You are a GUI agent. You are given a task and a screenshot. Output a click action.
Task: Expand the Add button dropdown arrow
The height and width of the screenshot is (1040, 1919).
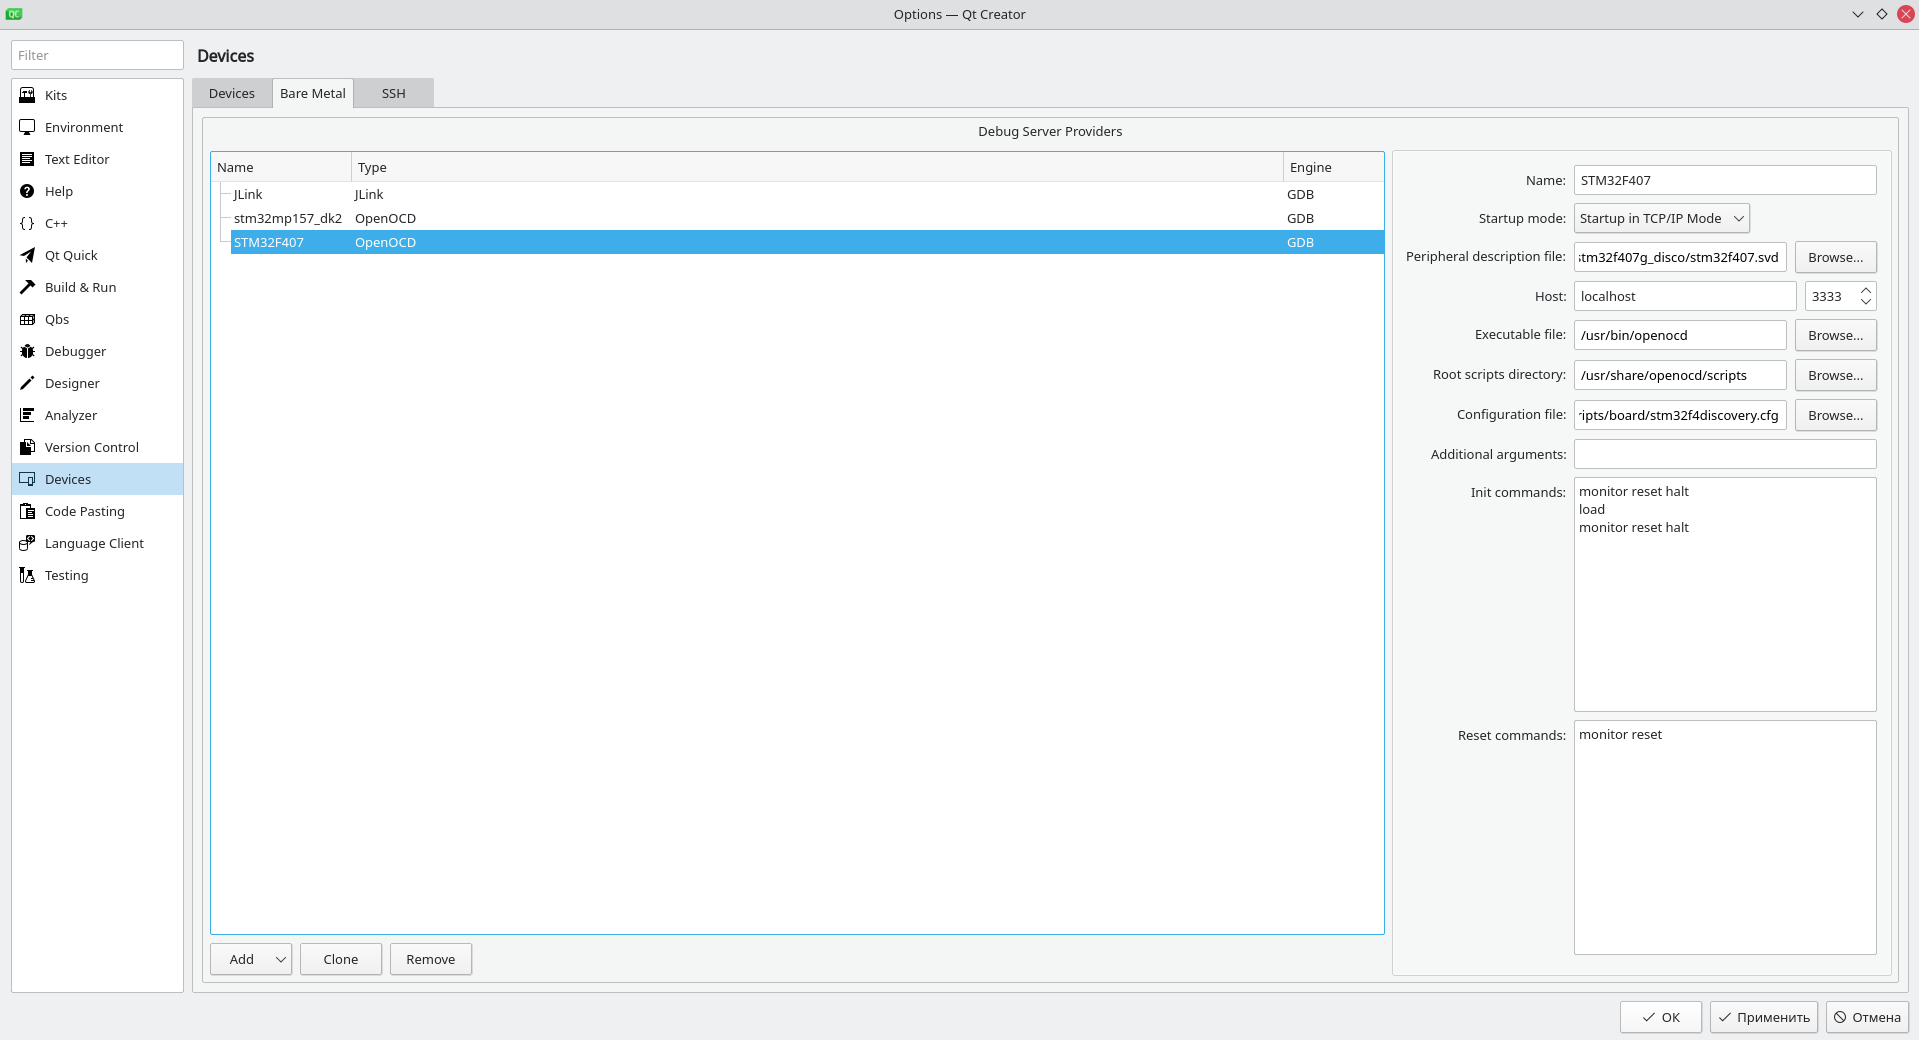click(x=281, y=959)
